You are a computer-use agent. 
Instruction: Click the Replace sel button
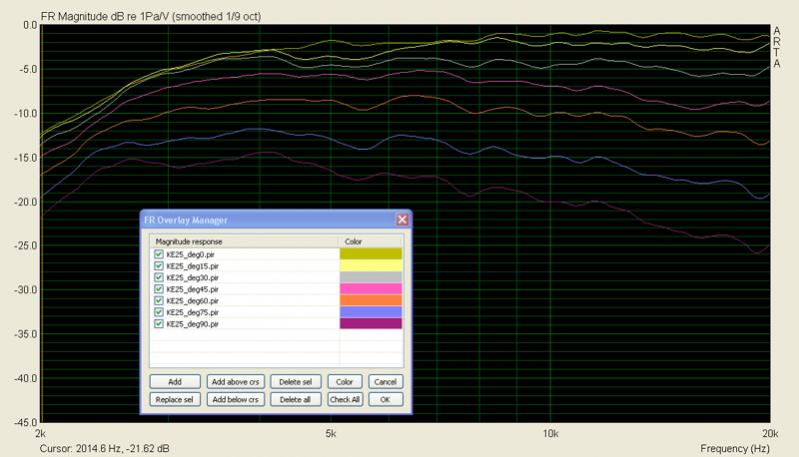(x=175, y=400)
